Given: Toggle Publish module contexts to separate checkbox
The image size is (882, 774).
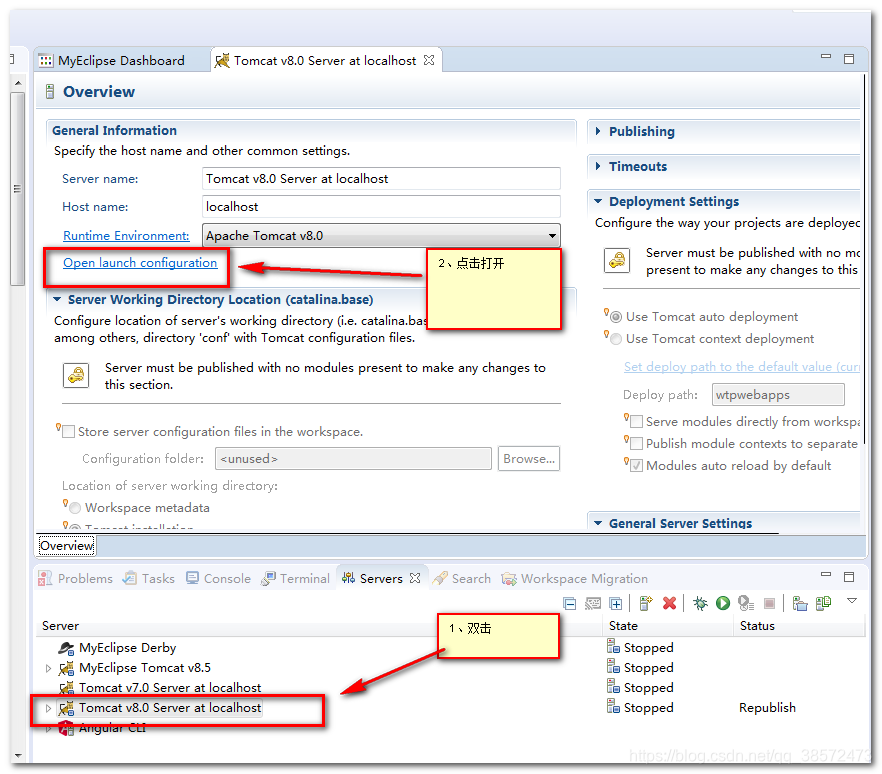Looking at the screenshot, I should (x=637, y=444).
